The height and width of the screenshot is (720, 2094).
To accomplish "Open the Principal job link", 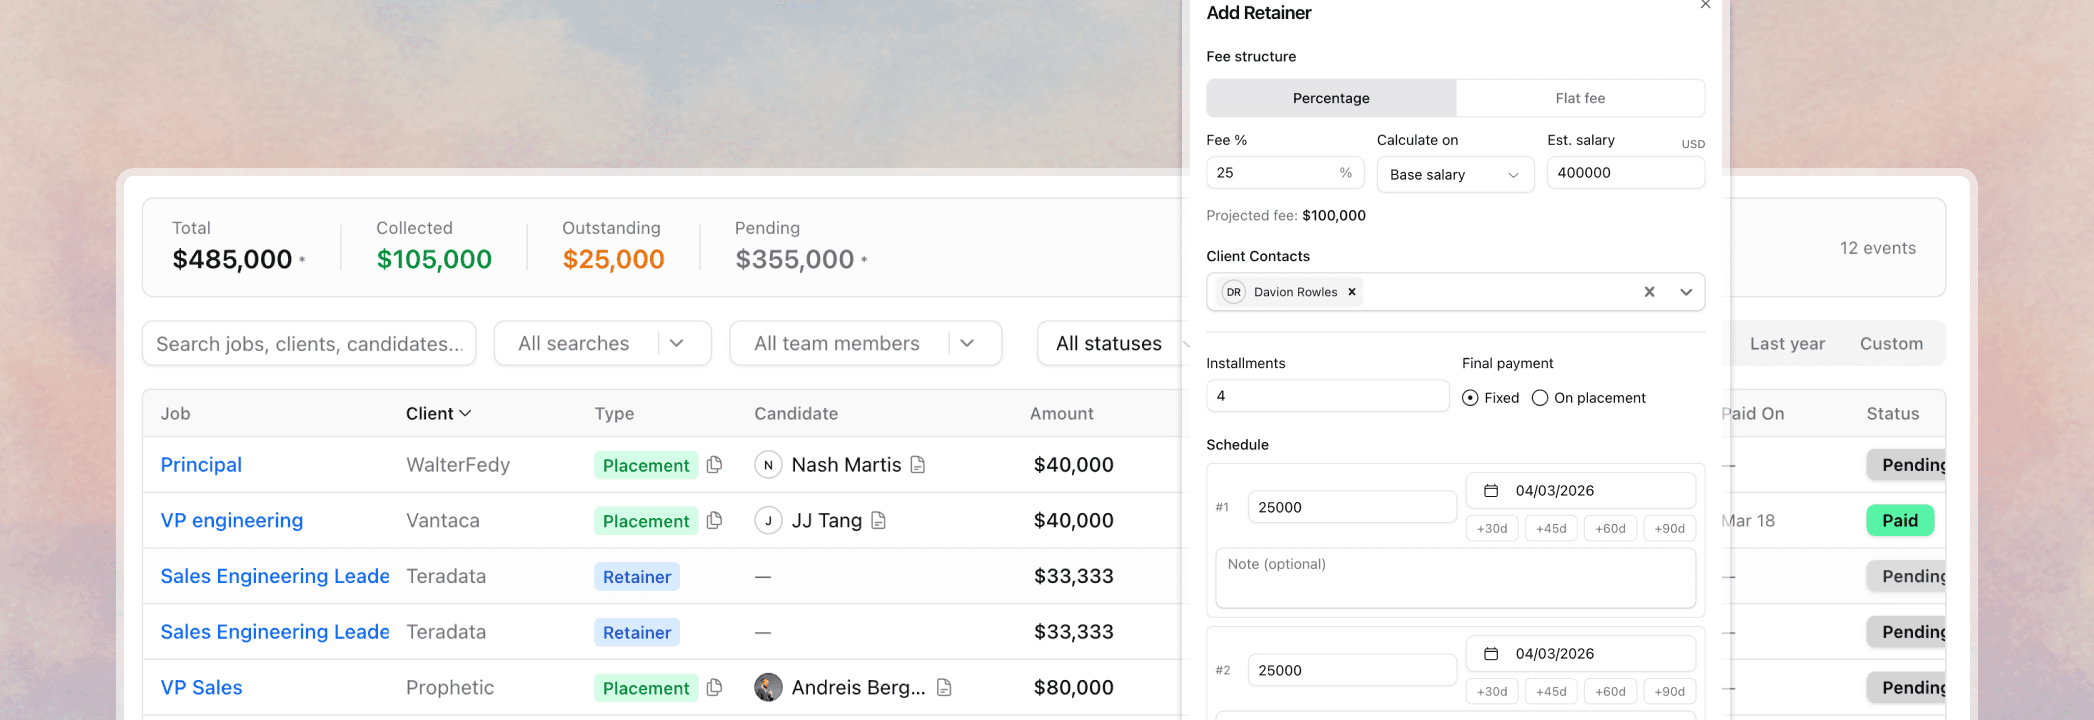I will tap(201, 464).
